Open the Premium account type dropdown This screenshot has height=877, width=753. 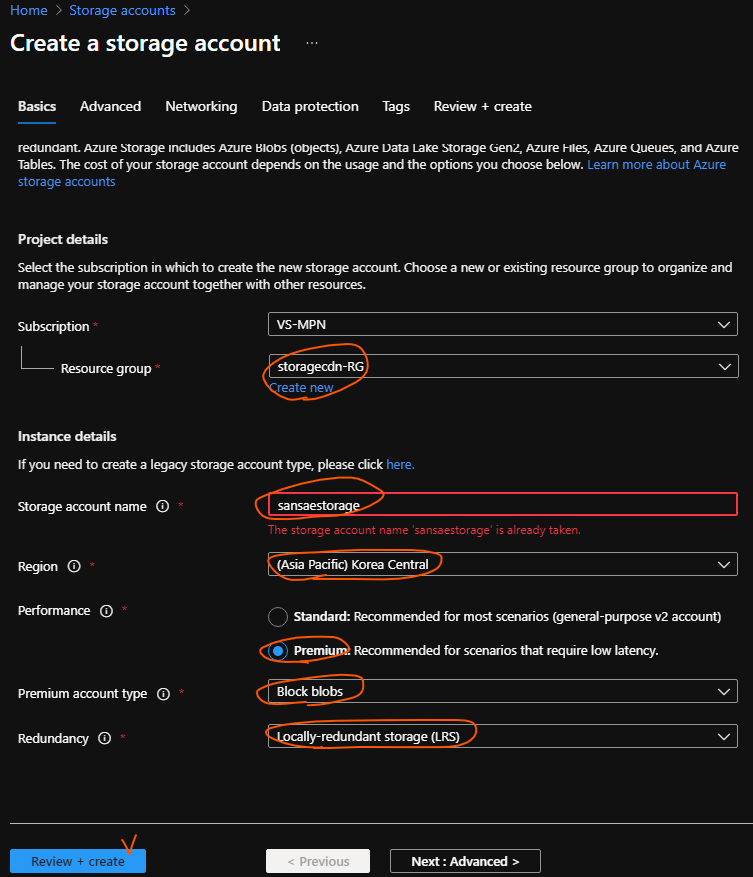pyautogui.click(x=502, y=692)
